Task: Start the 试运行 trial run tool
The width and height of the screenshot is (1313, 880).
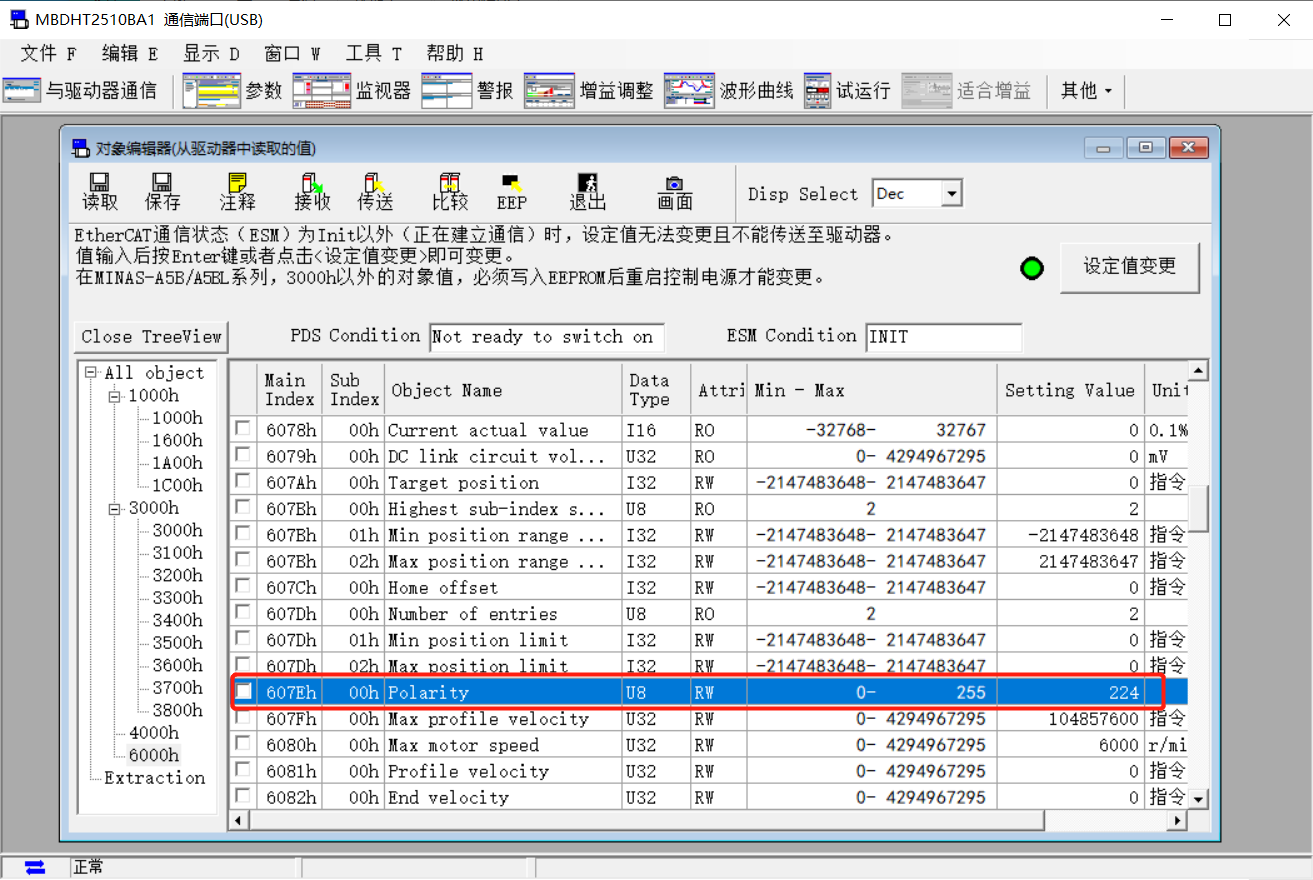Action: 847,91
